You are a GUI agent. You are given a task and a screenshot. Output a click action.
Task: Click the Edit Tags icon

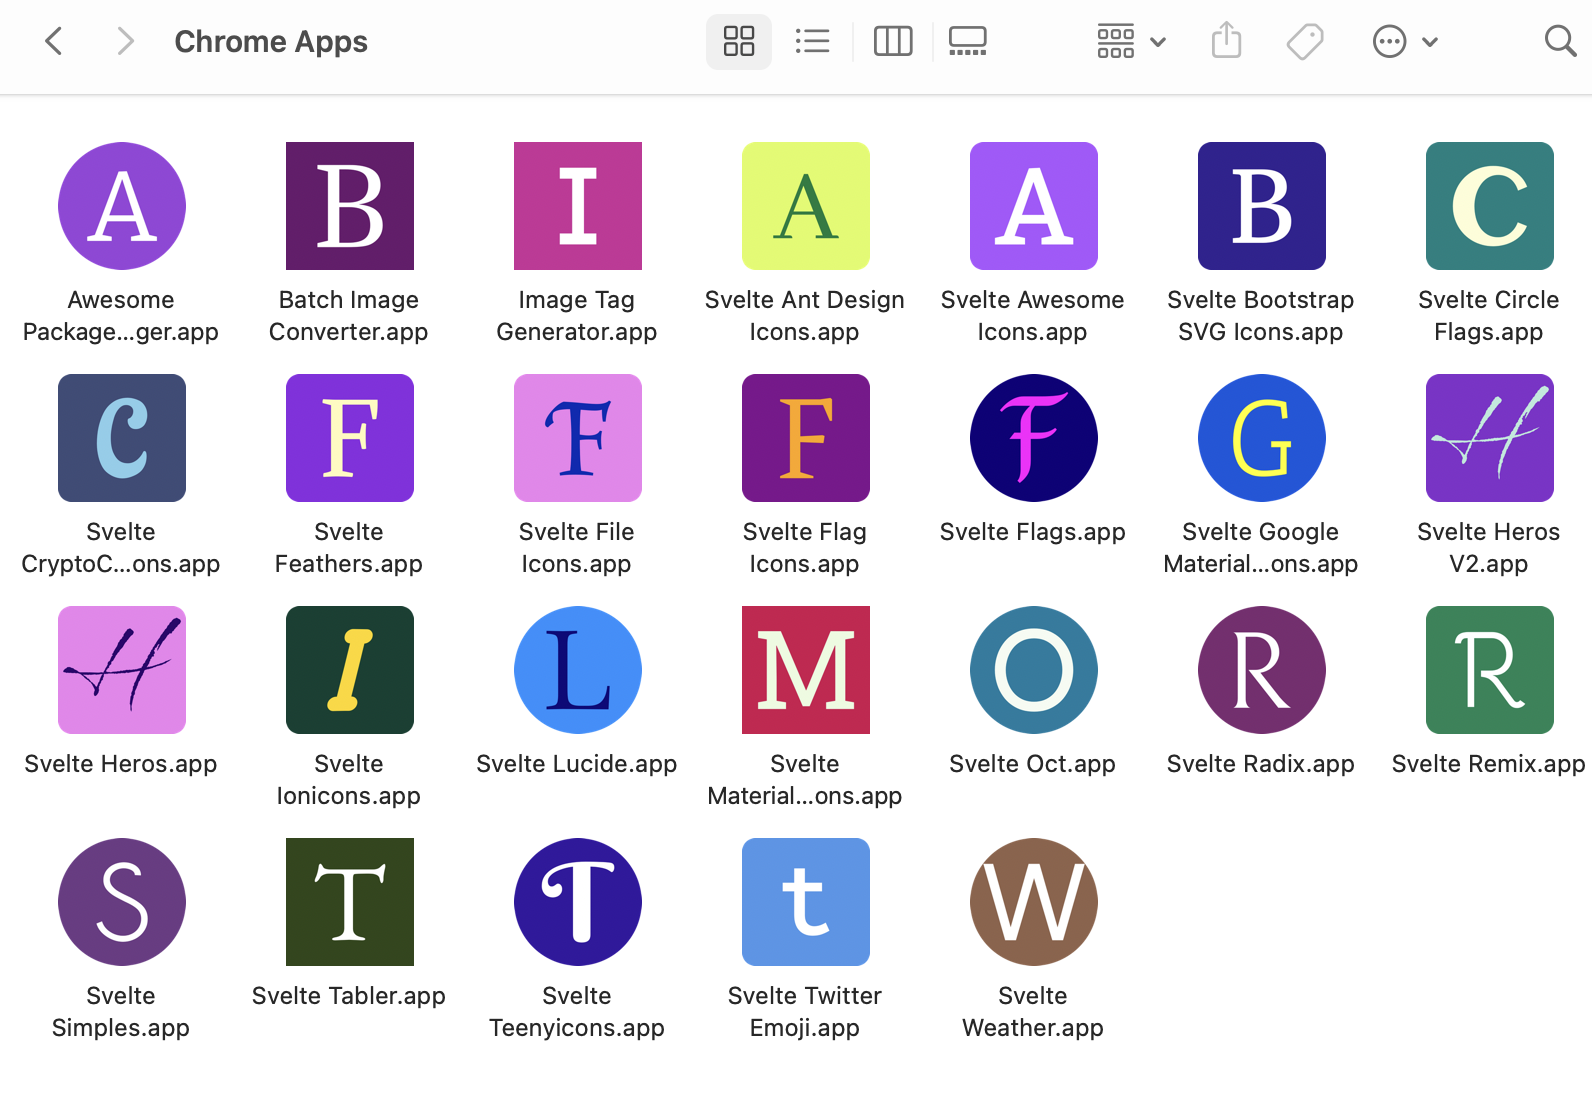click(1305, 41)
